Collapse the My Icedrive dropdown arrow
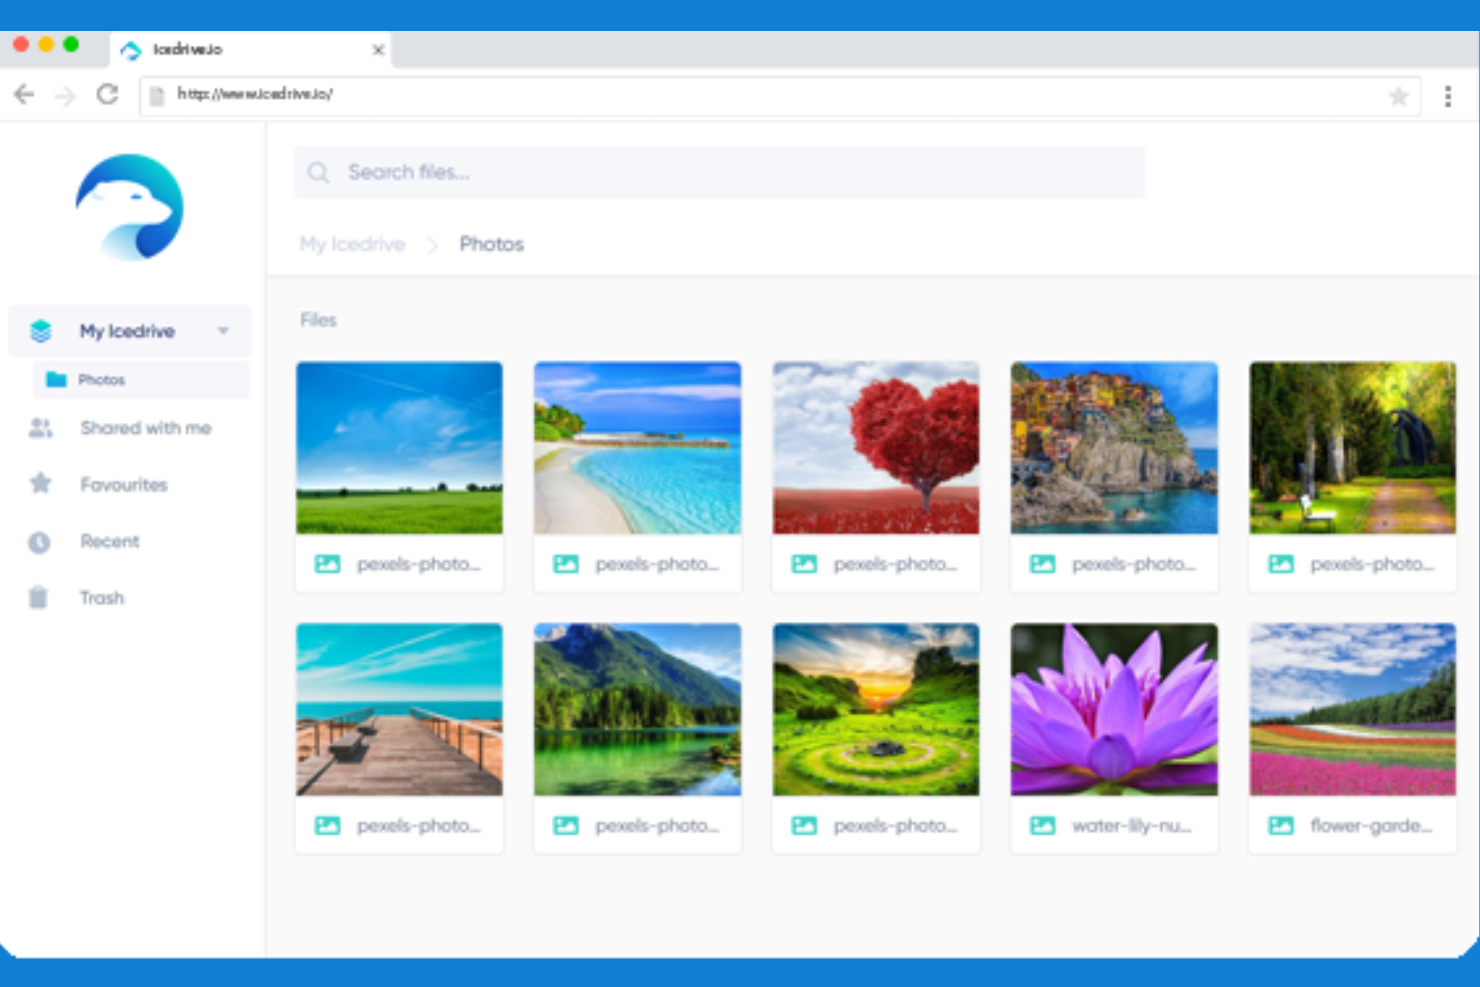This screenshot has height=987, width=1480. [223, 331]
